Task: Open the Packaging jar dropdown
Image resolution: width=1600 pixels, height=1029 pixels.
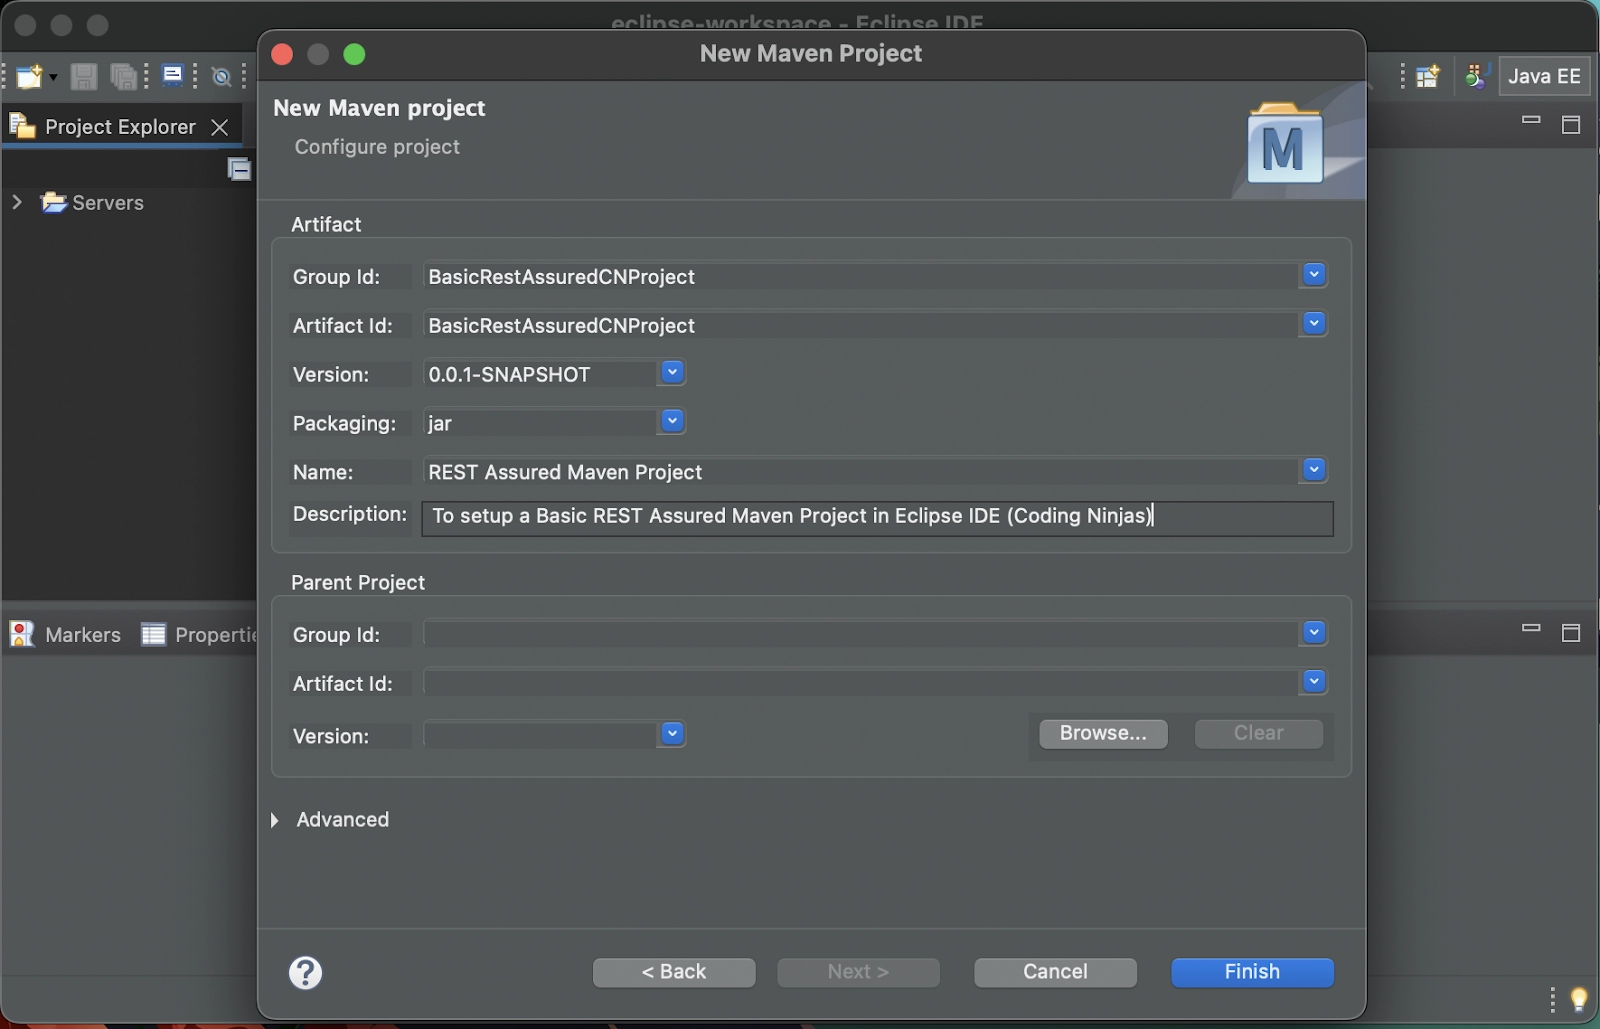Action: tap(672, 421)
